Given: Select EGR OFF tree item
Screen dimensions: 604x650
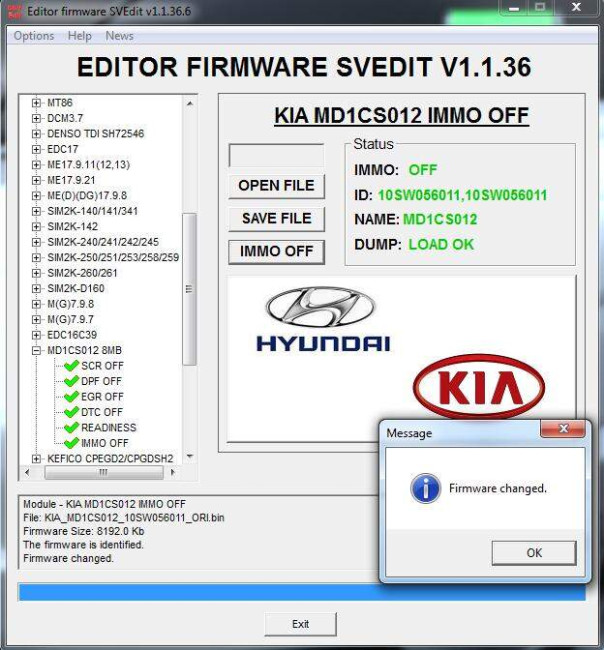Looking at the screenshot, I should (x=102, y=396).
